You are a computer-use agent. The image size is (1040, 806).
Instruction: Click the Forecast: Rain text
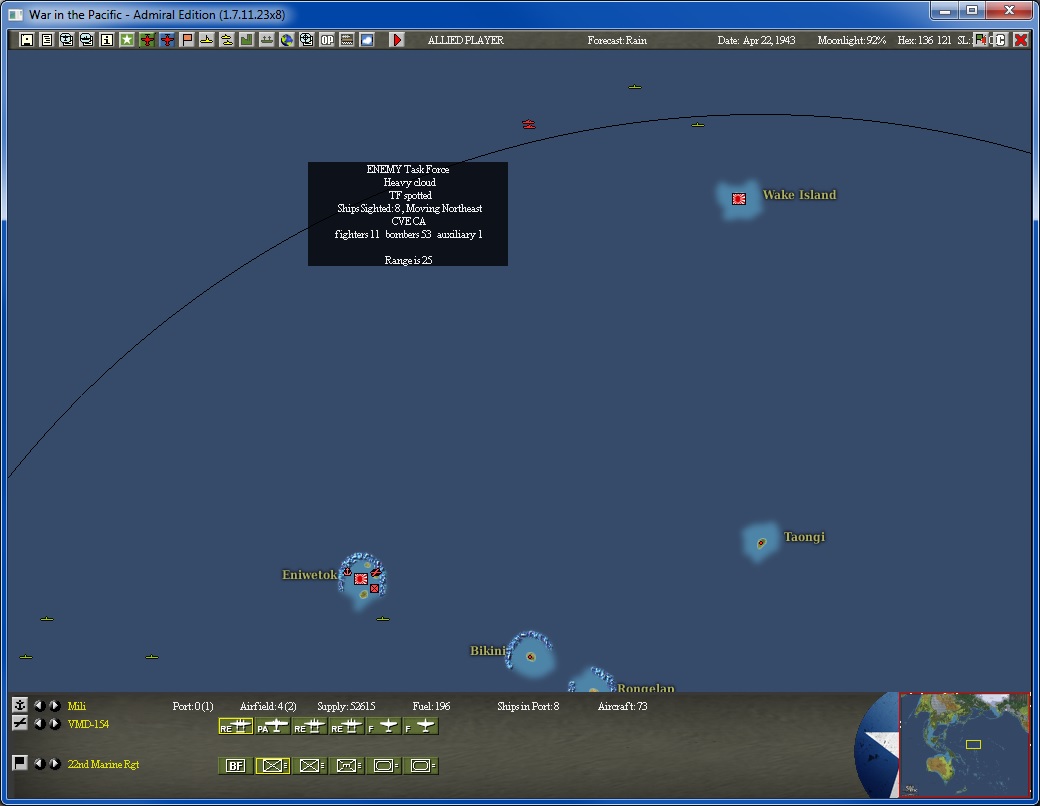(x=617, y=40)
